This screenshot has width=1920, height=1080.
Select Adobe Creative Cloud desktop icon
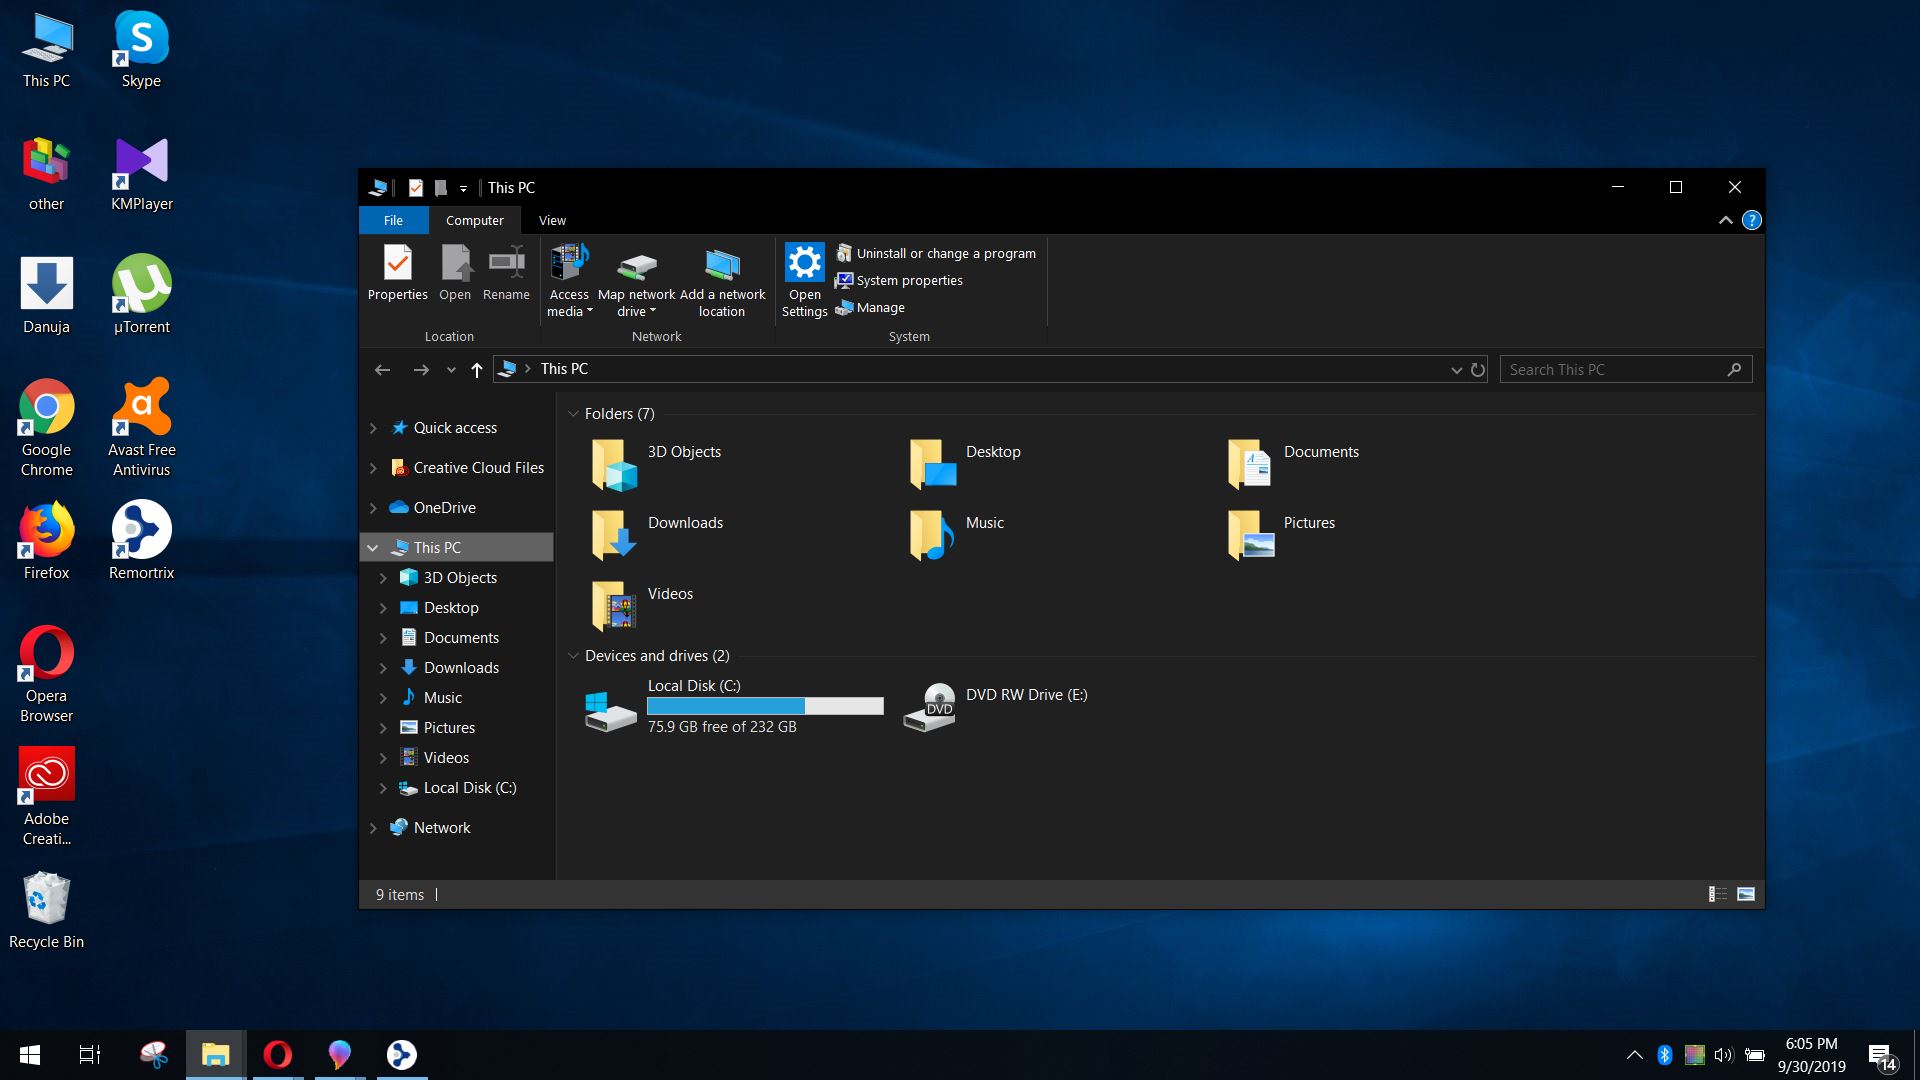point(46,796)
